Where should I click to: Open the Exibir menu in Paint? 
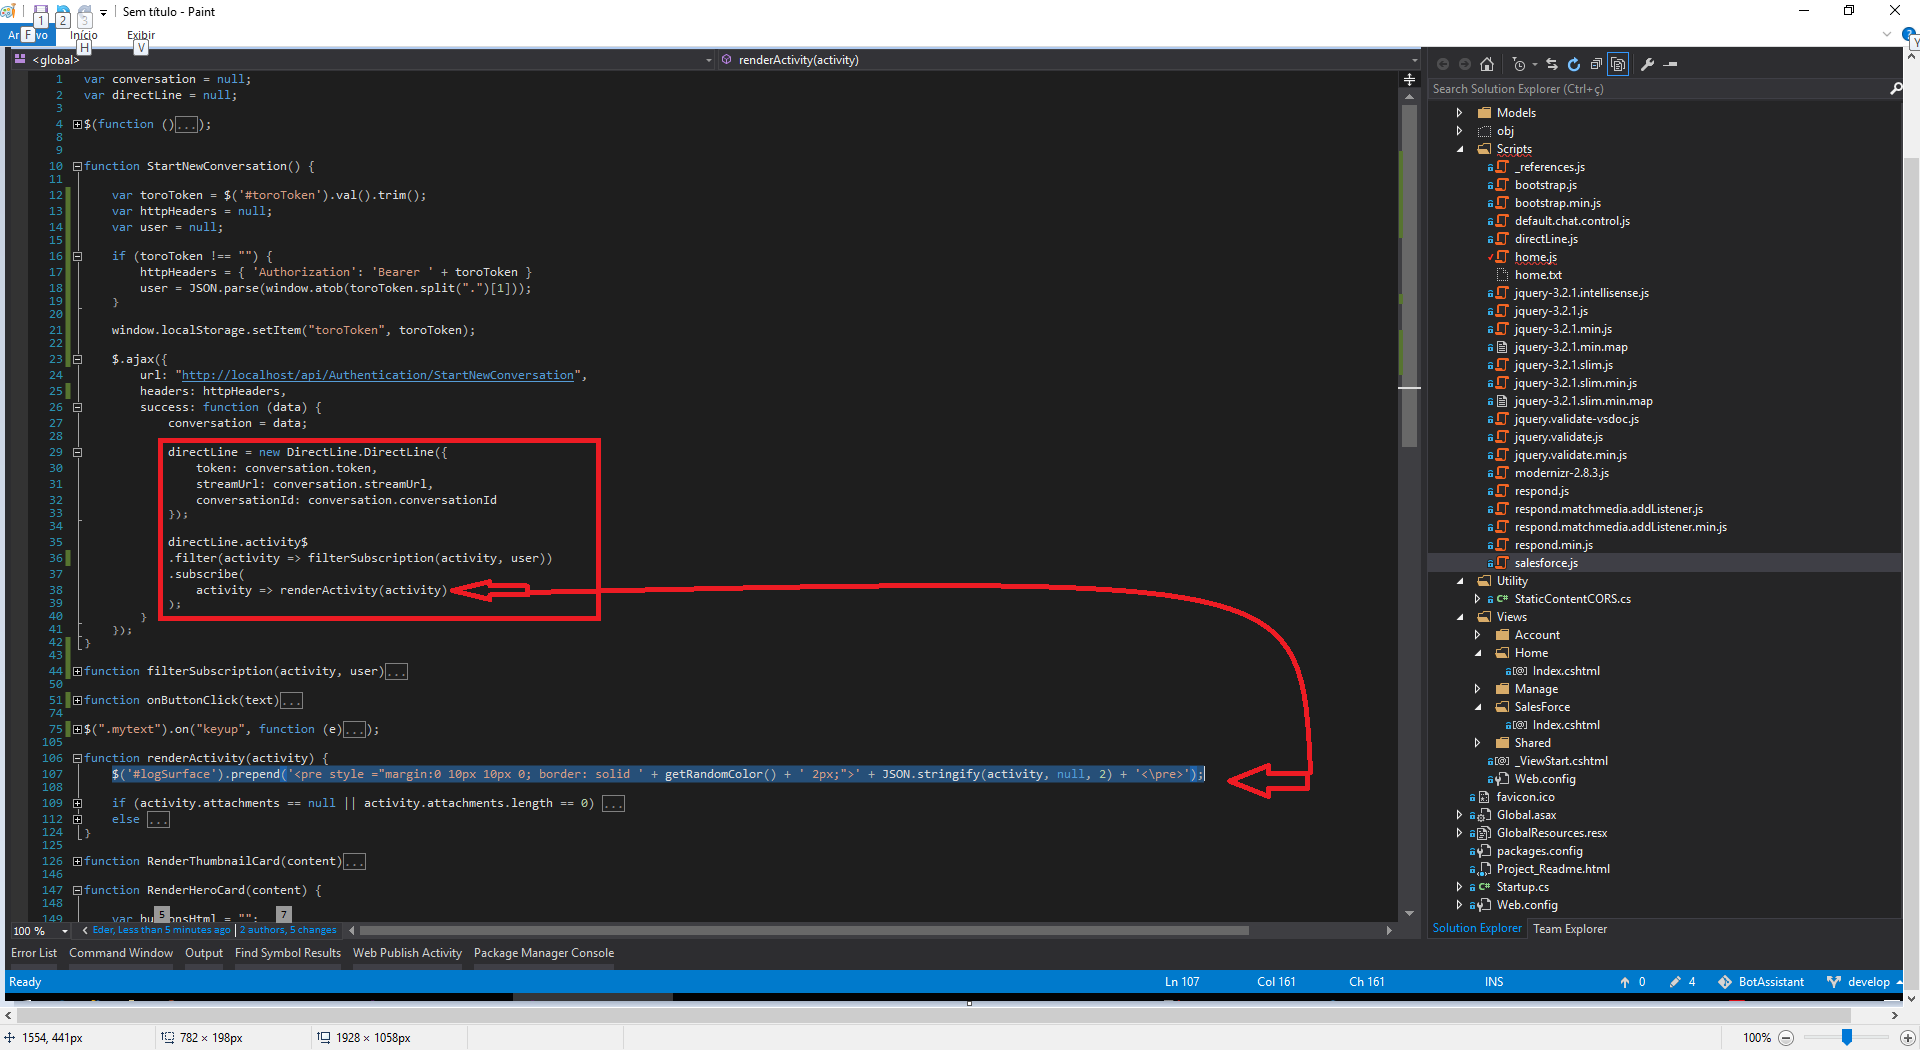click(x=140, y=34)
